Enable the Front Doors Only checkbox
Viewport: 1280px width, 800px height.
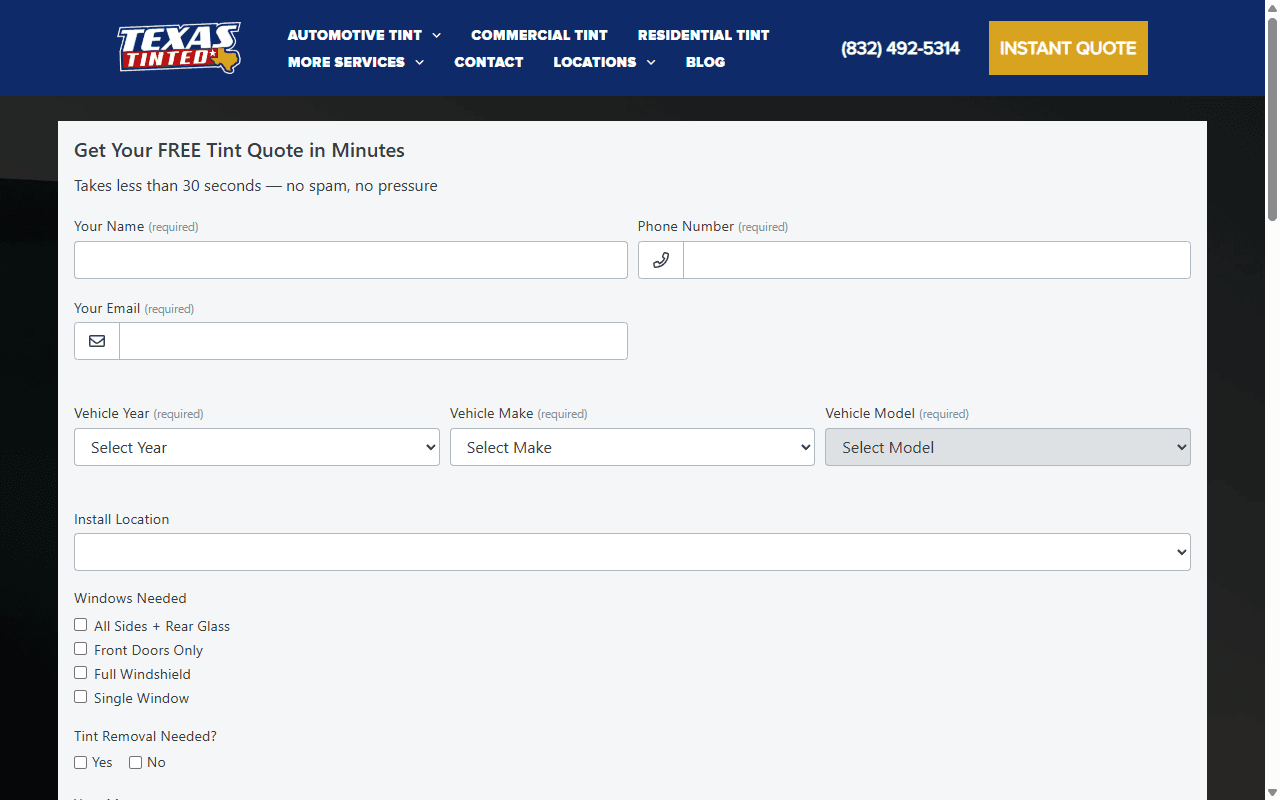[81, 649]
